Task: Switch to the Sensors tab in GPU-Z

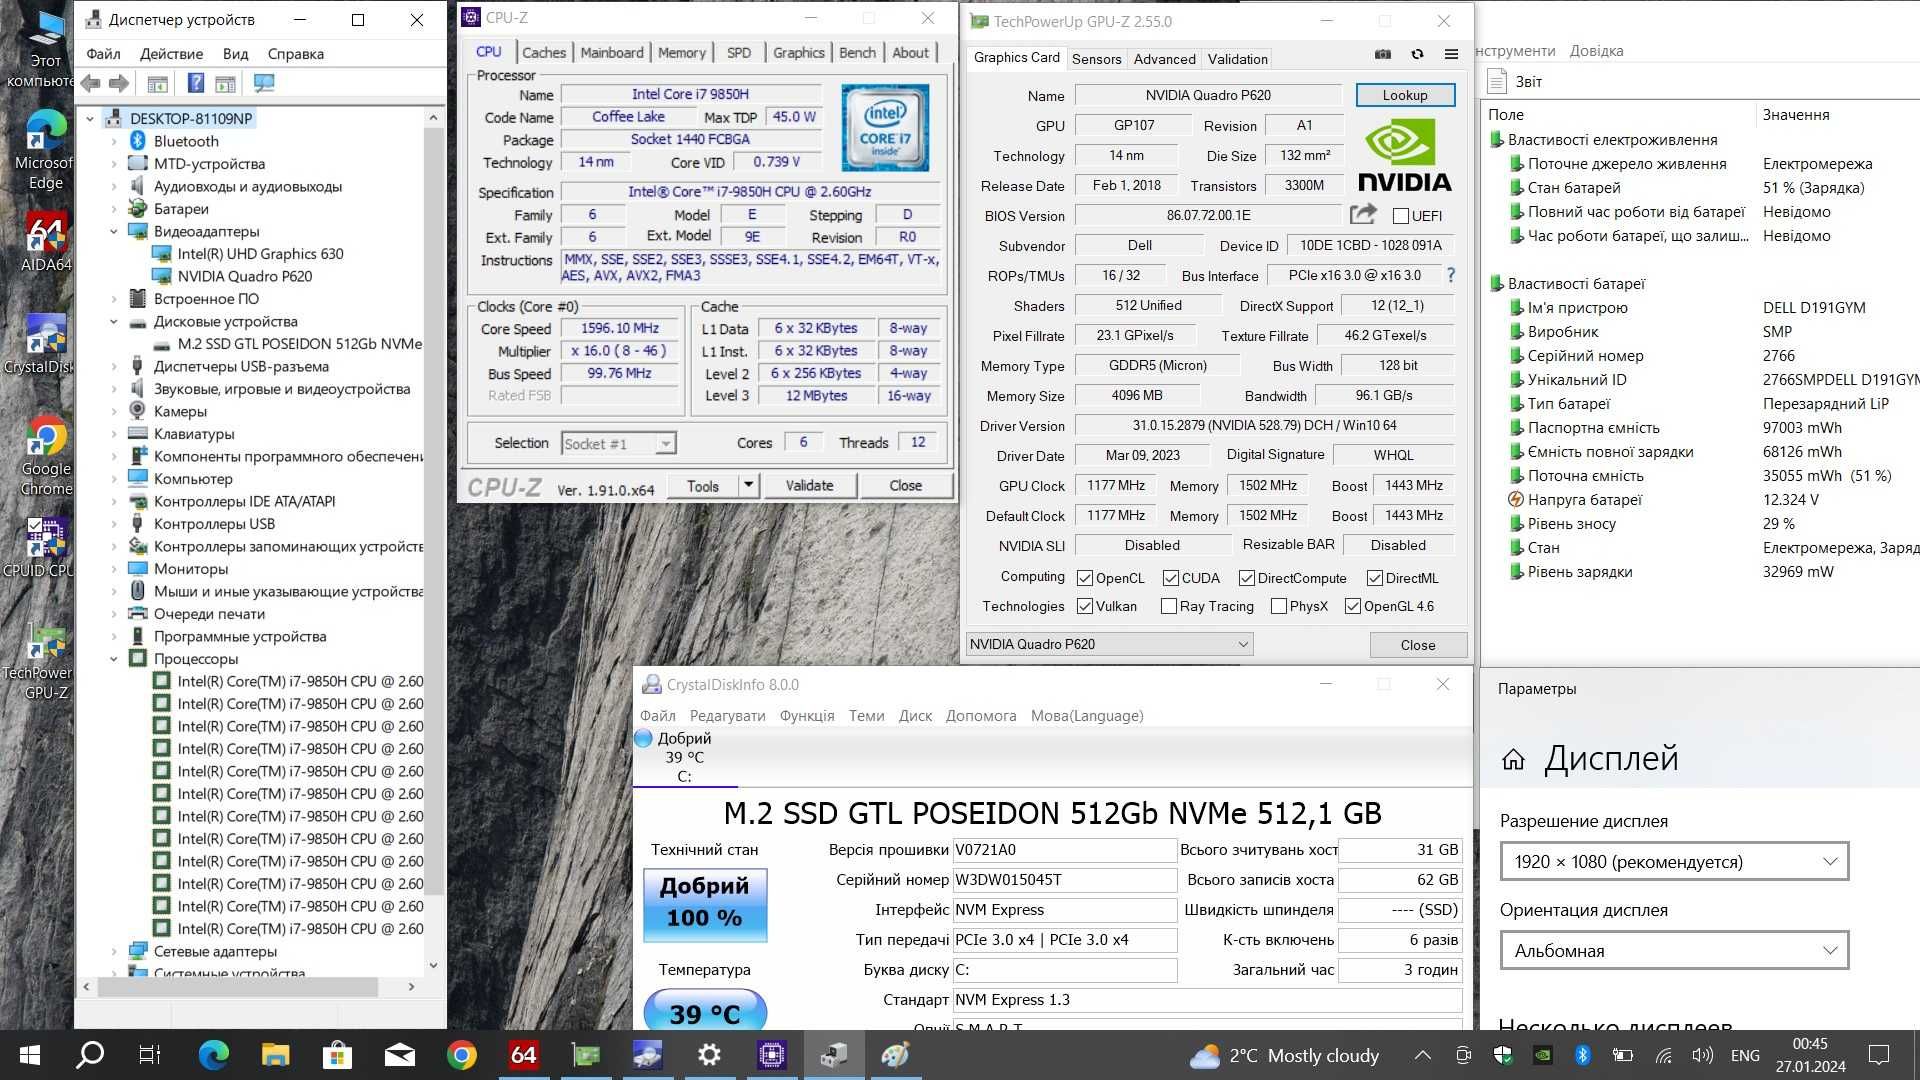Action: [x=1096, y=59]
